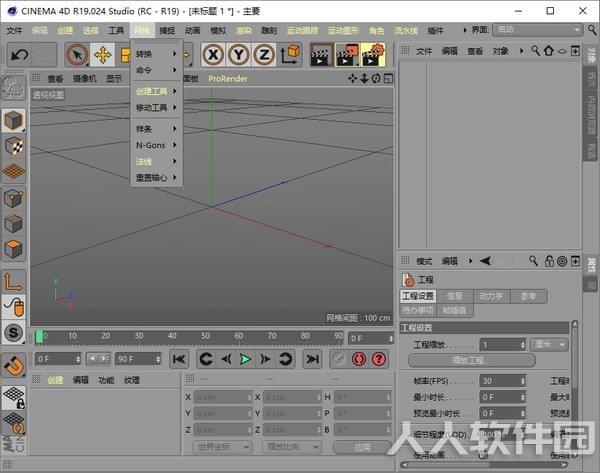Screen dimensions: 600x473
Task: Switch to Points mode icon
Action: [x=13, y=199]
